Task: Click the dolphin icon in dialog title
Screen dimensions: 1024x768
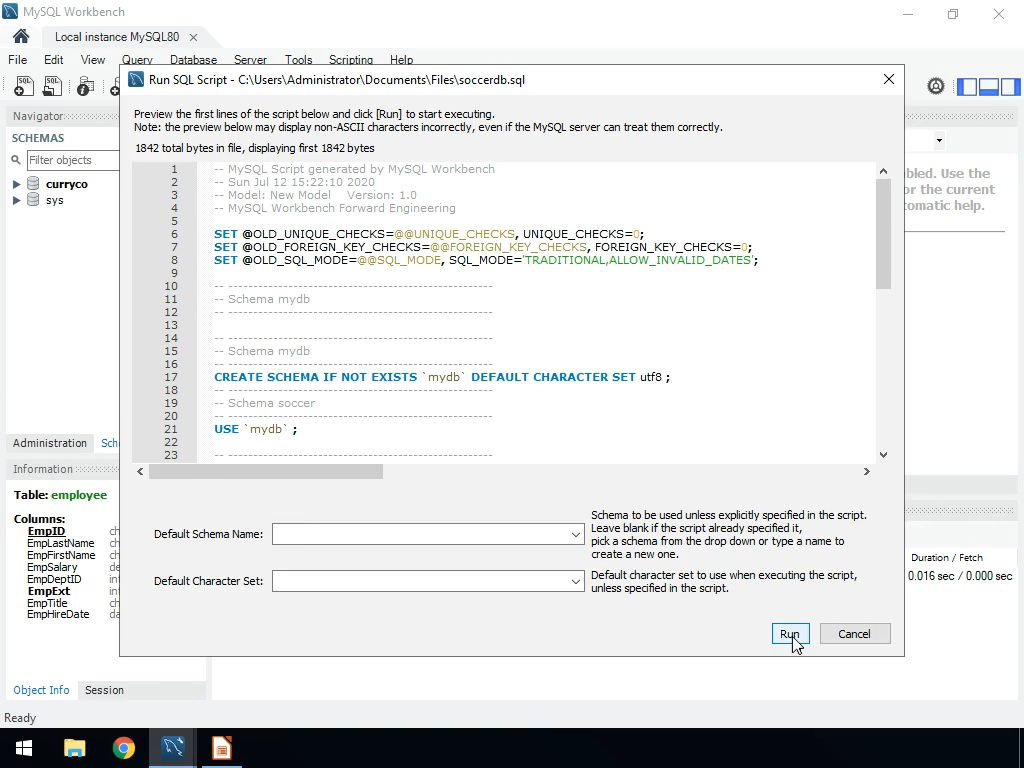Action: [x=136, y=80]
